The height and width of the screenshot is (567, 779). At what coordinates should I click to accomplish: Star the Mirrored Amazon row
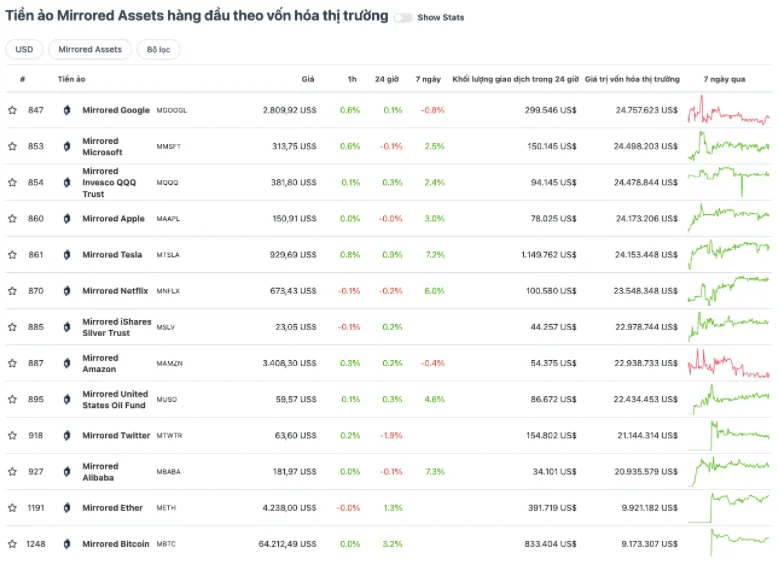12,363
